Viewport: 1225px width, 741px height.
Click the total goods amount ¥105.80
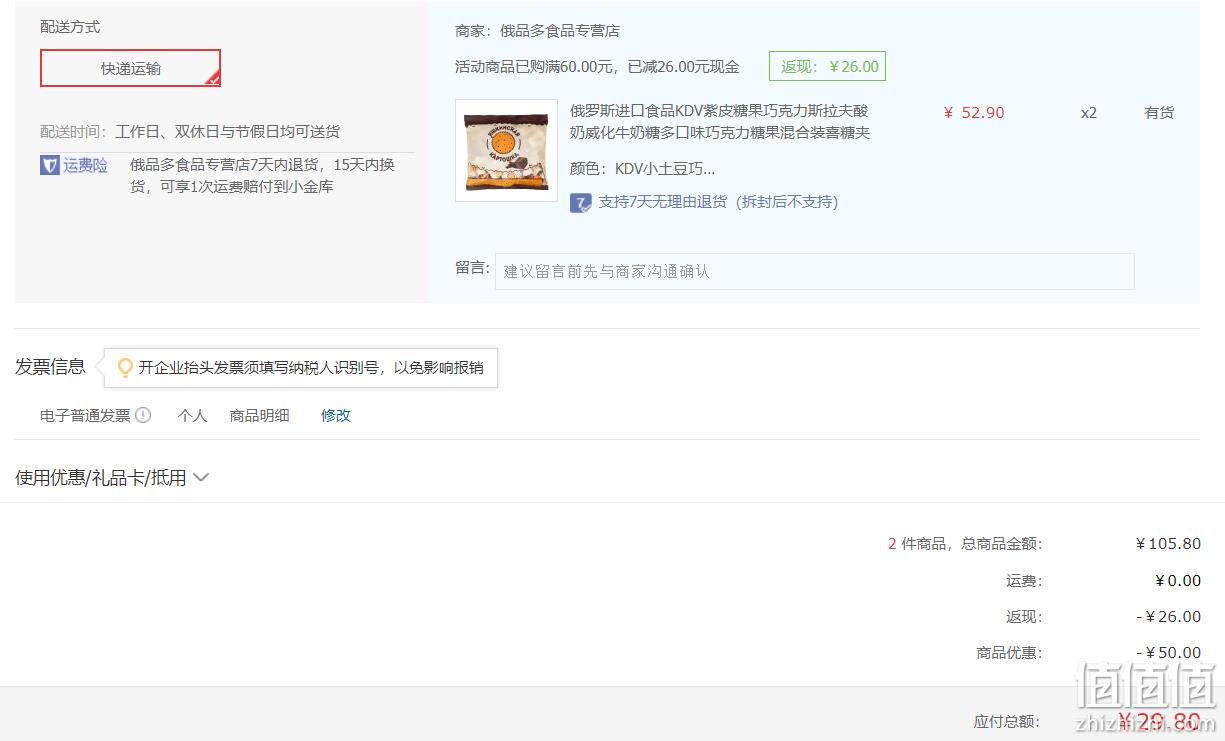click(x=1168, y=544)
